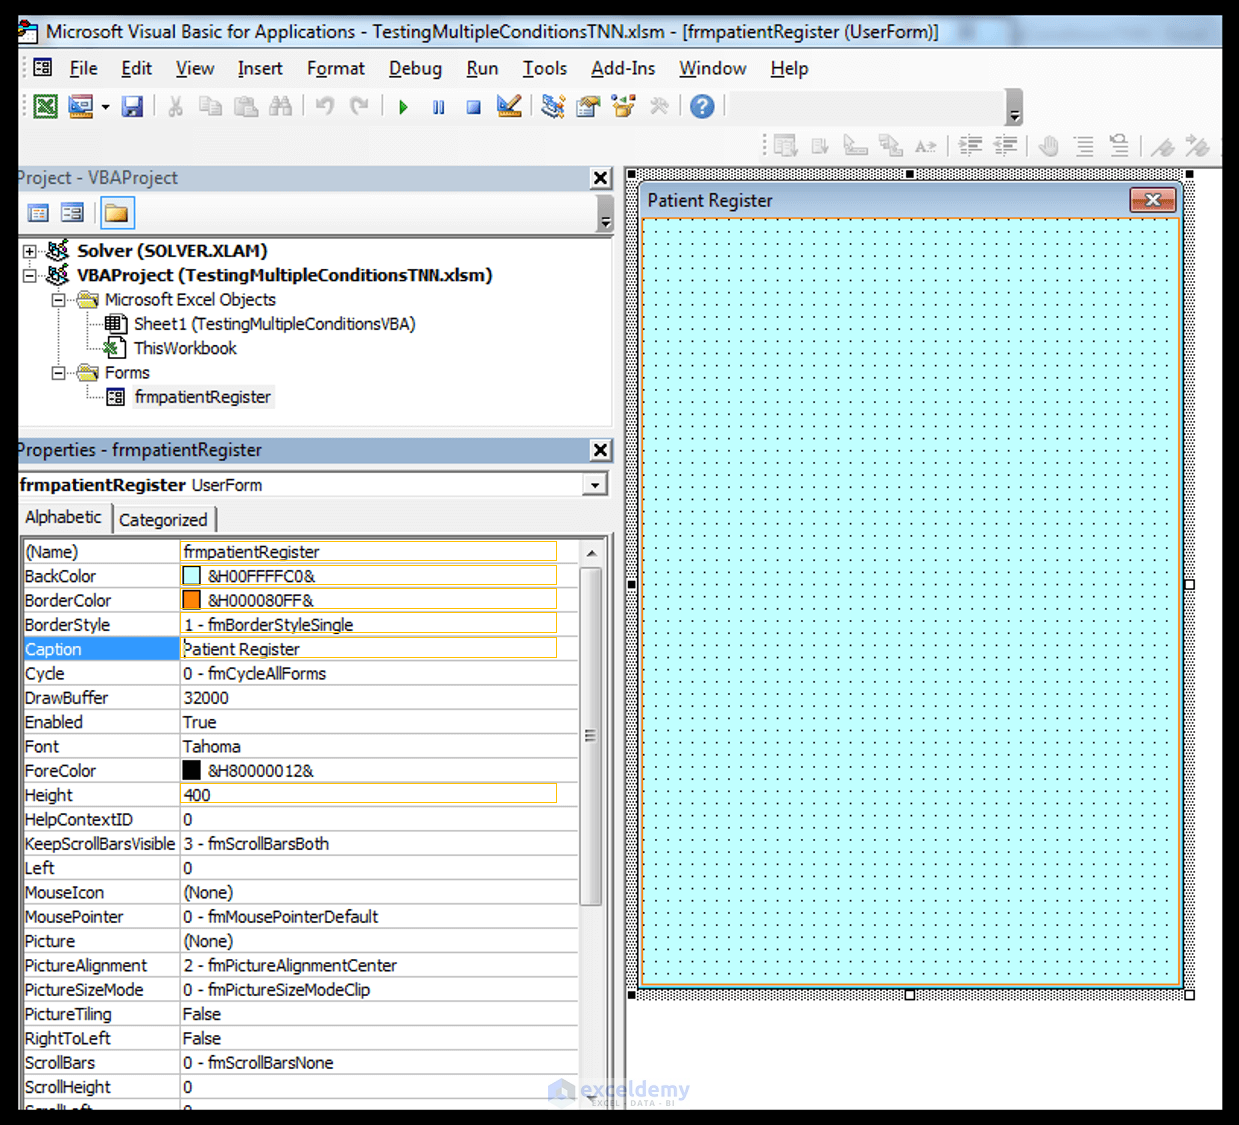Open the Debug menu
Screen dimensions: 1239x1125
(x=415, y=68)
